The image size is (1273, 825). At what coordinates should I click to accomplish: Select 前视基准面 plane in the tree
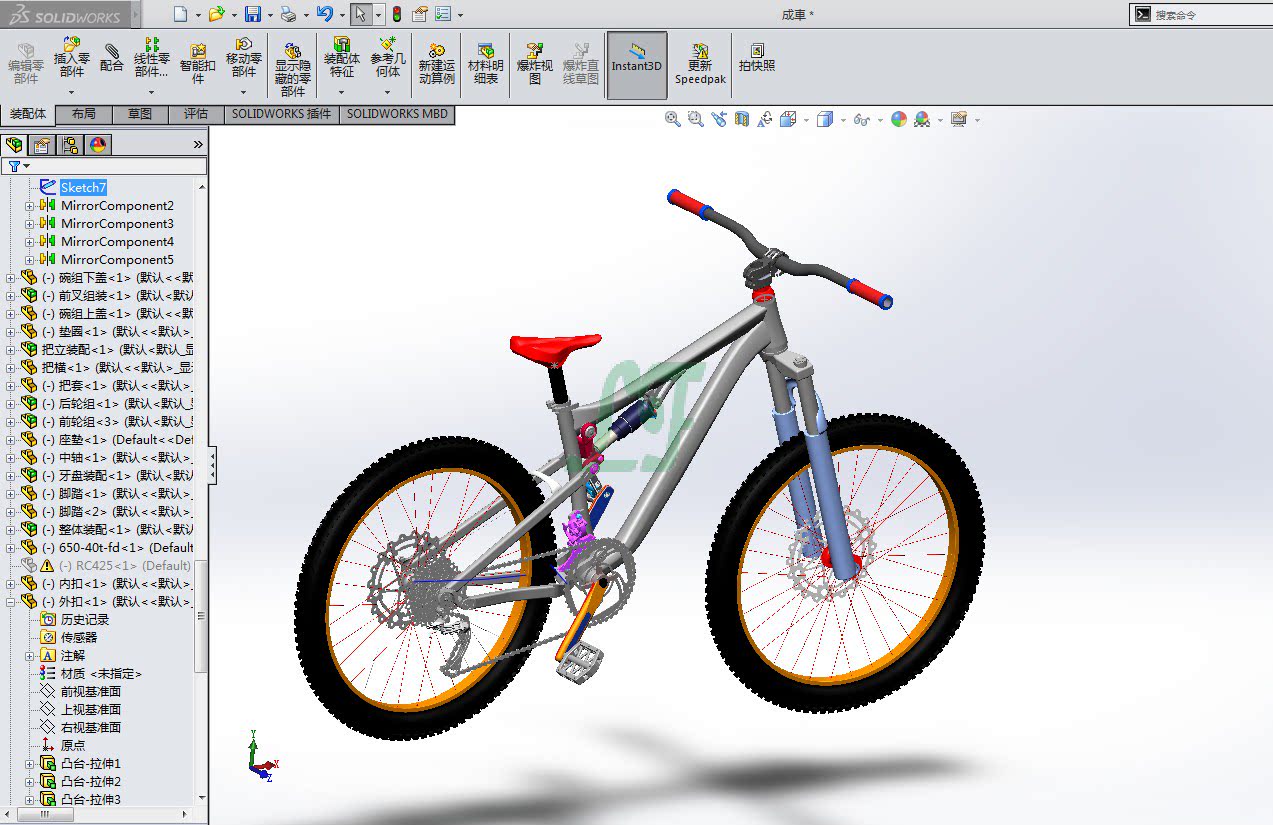click(x=91, y=692)
